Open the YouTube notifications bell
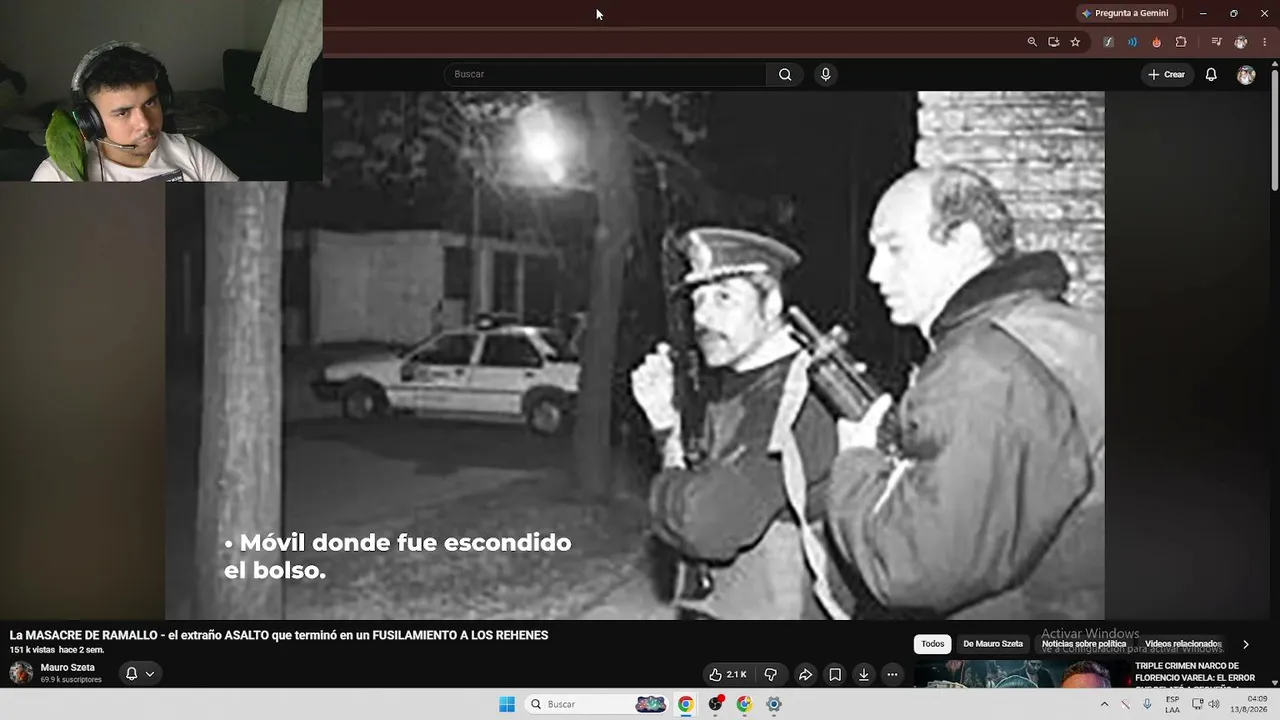Screen dimensions: 1280x720 click(1211, 74)
